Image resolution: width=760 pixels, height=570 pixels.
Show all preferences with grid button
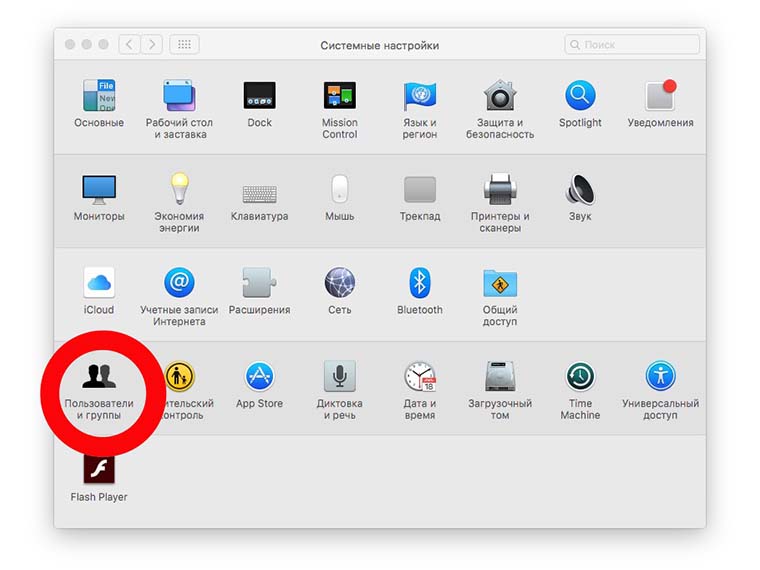[x=184, y=45]
